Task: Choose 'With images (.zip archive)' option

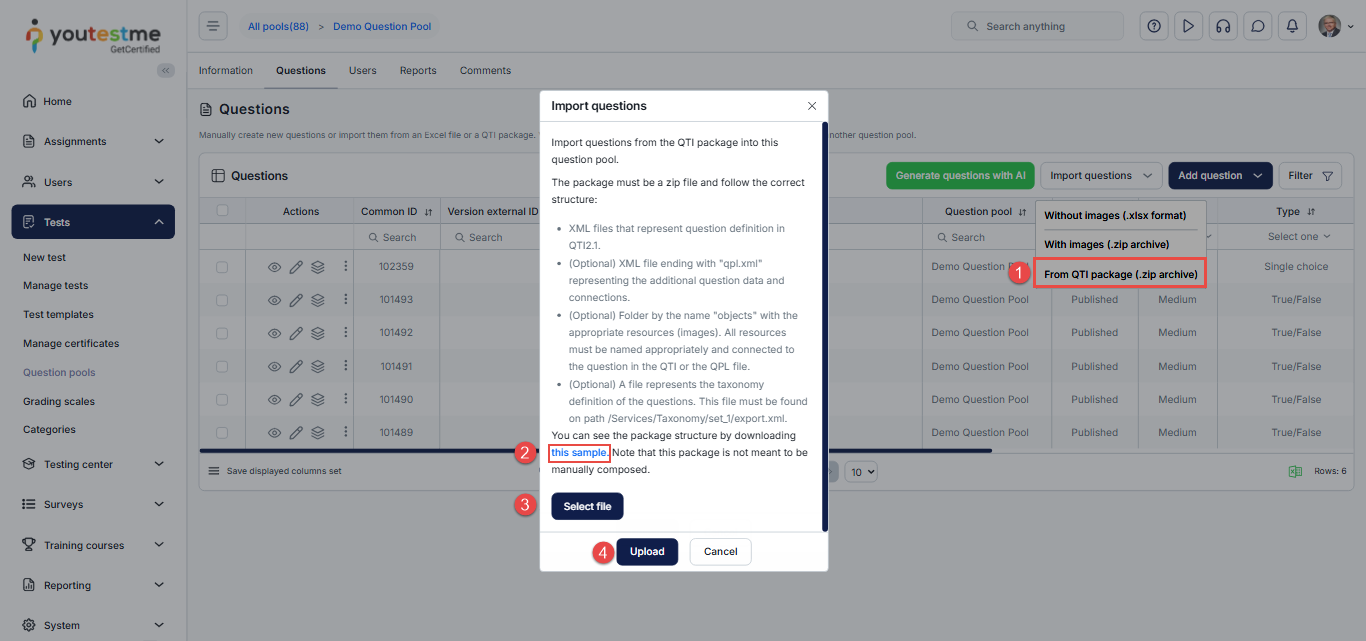Action: coord(1106,245)
